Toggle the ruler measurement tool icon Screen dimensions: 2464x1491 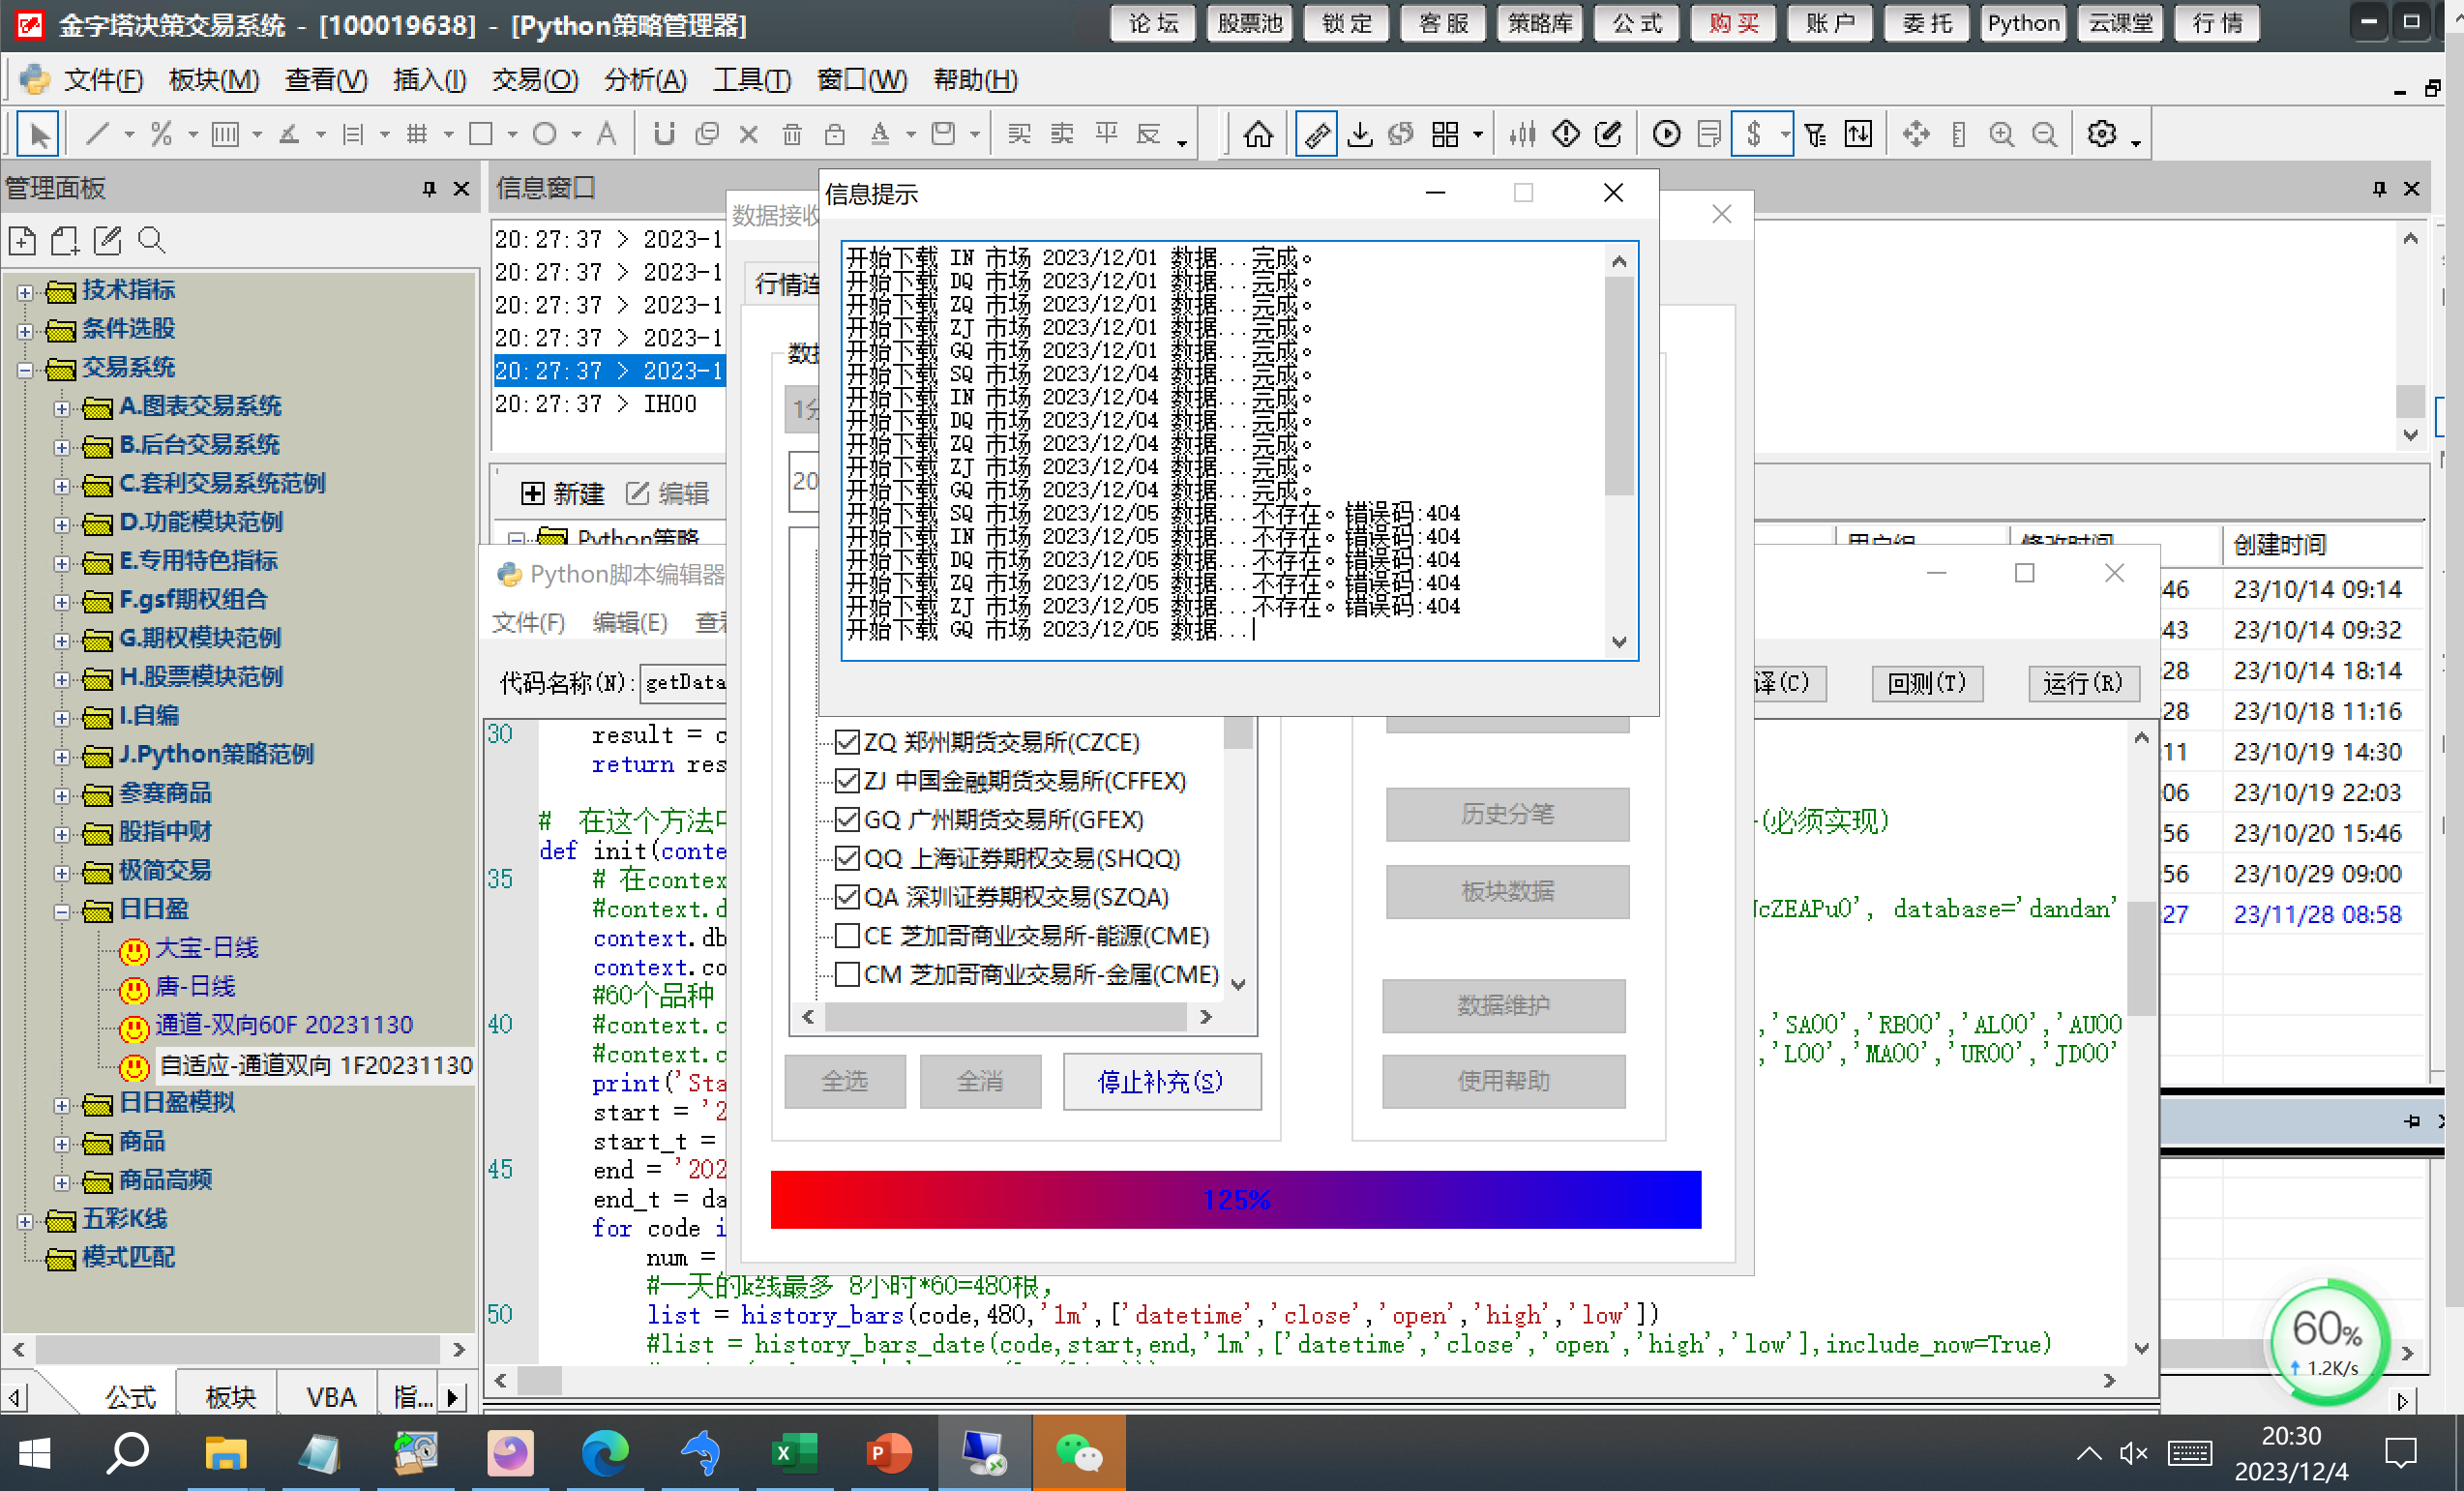pyautogui.click(x=1316, y=134)
